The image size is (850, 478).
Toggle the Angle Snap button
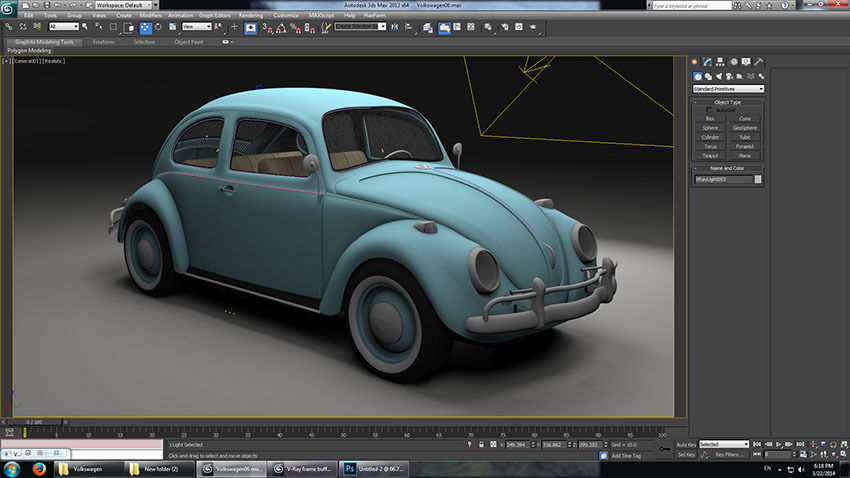tap(280, 28)
